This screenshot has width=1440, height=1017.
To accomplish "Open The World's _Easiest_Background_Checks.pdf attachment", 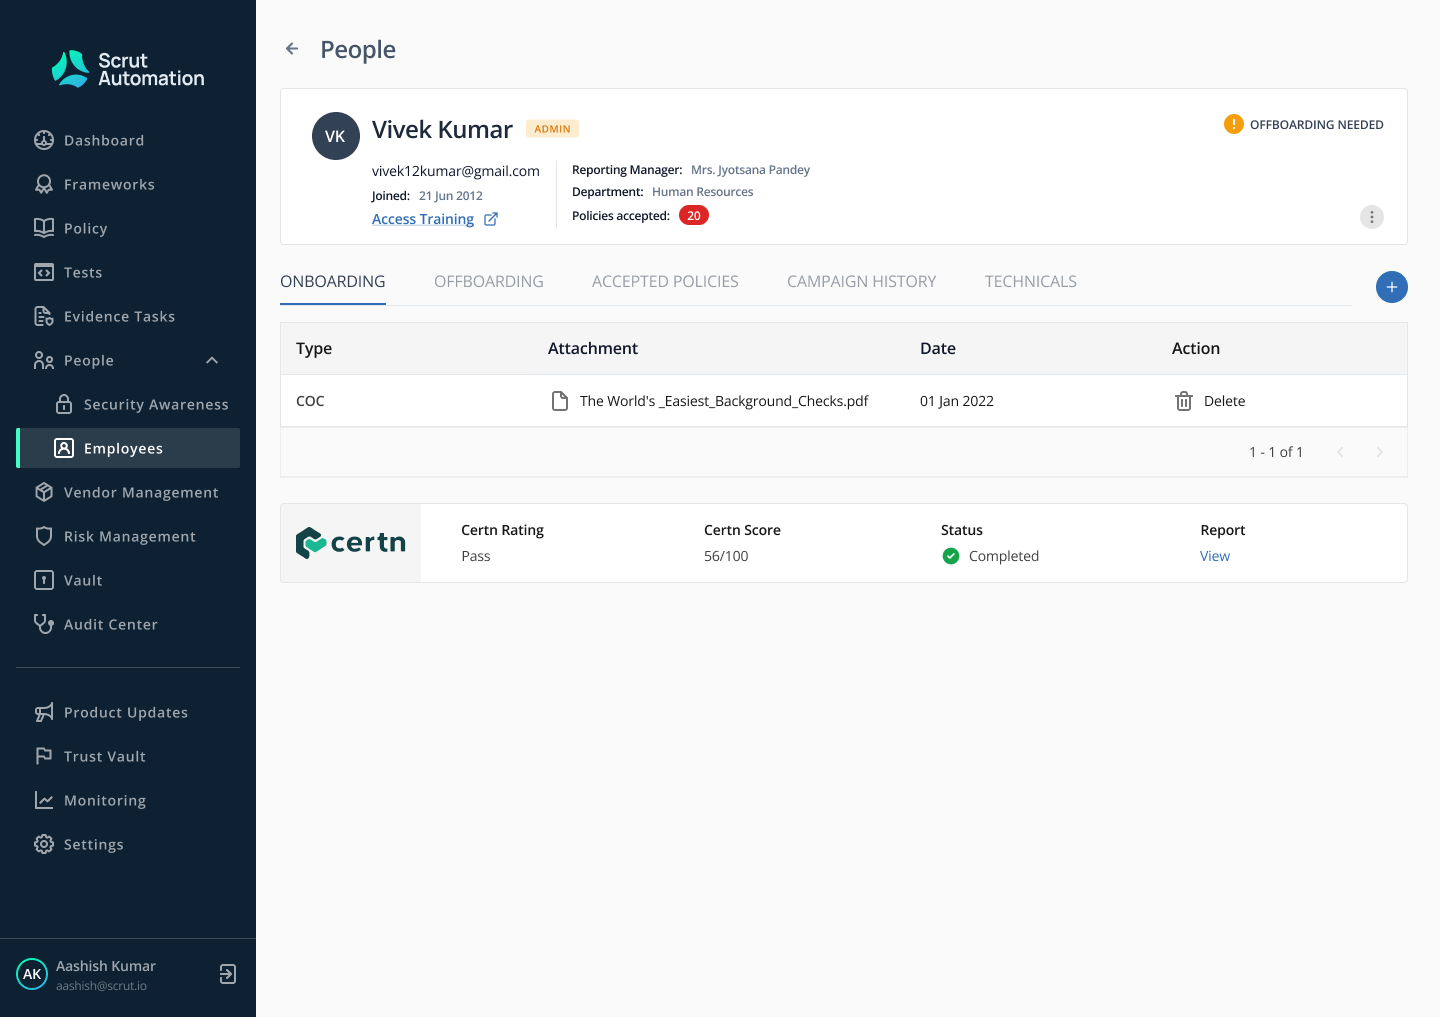I will pos(724,401).
